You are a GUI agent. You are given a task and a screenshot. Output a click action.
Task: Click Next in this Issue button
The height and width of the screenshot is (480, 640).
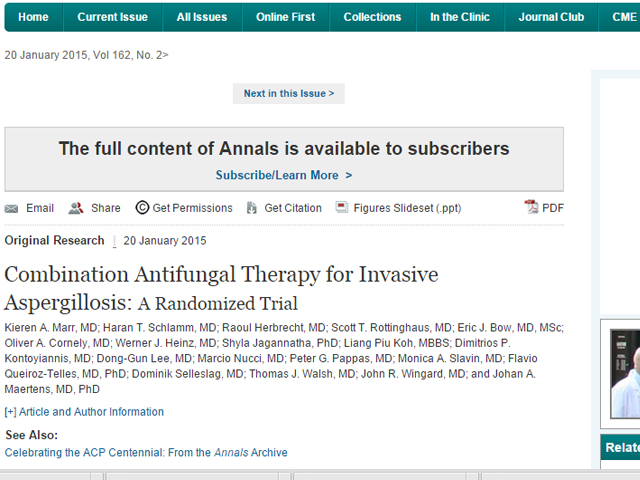click(x=289, y=93)
